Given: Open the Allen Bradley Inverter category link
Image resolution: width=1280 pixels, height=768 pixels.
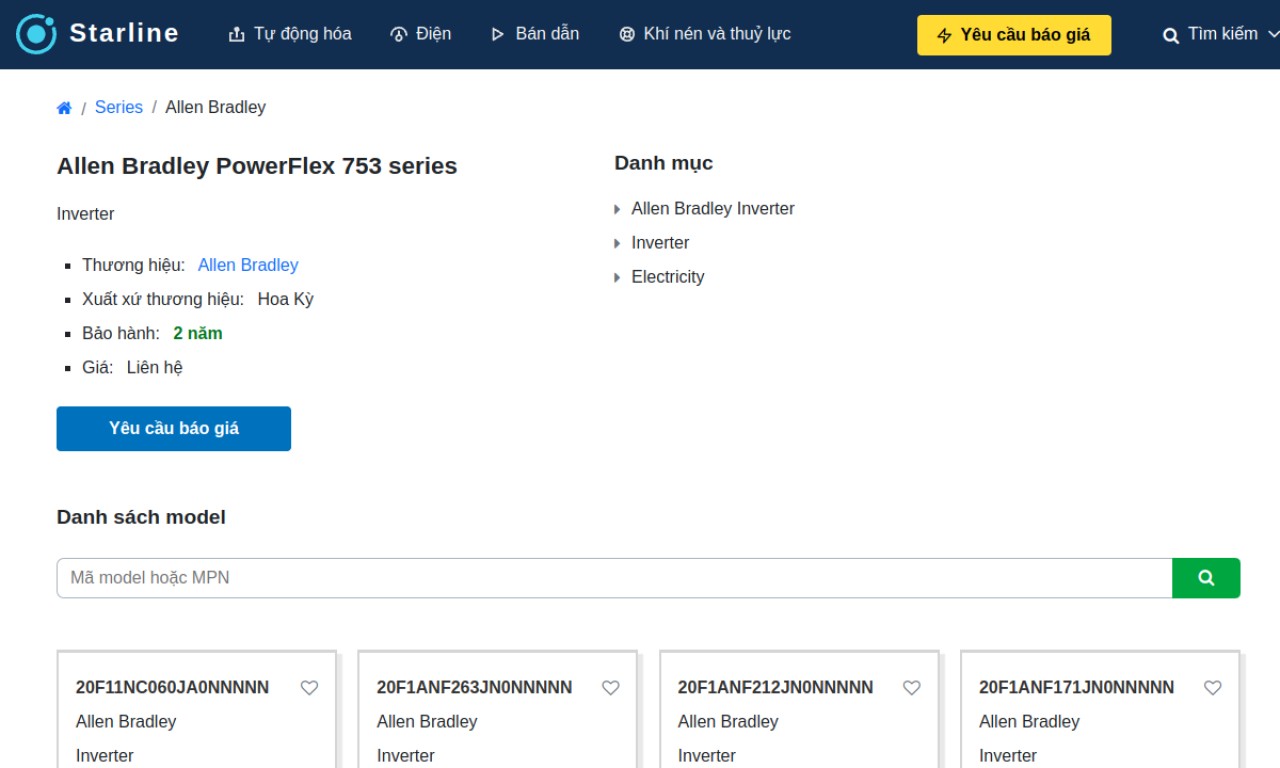Looking at the screenshot, I should tap(713, 209).
